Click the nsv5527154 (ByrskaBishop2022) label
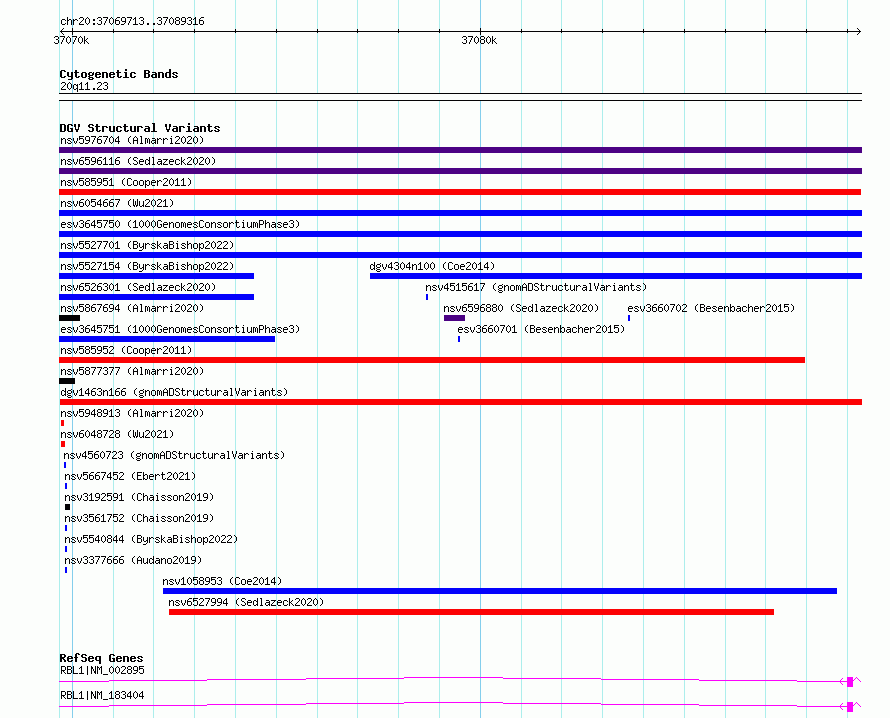Screen dimensions: 890x718 click(147, 266)
